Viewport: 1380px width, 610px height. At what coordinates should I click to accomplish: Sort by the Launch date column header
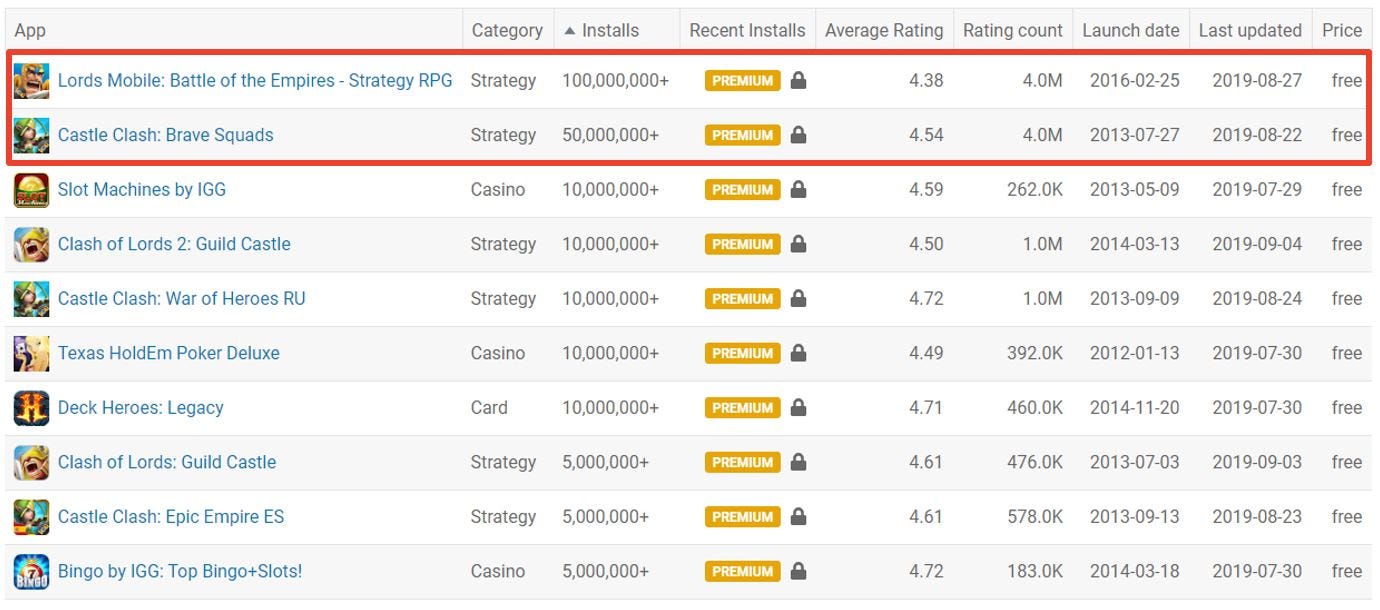(x=1131, y=30)
